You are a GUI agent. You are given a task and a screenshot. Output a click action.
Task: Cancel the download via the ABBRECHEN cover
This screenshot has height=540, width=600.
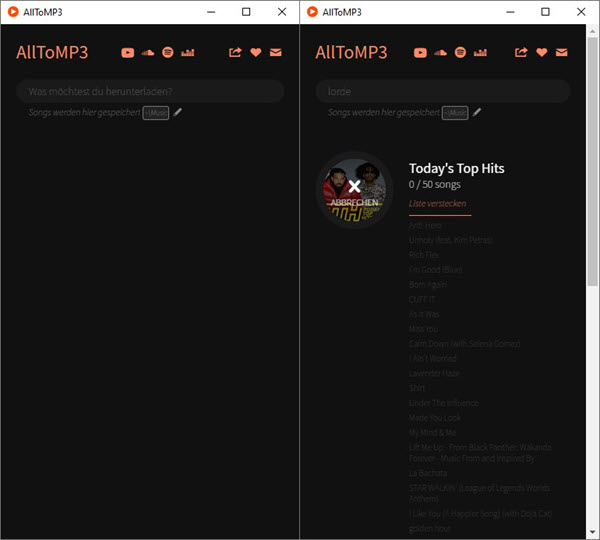(x=354, y=190)
